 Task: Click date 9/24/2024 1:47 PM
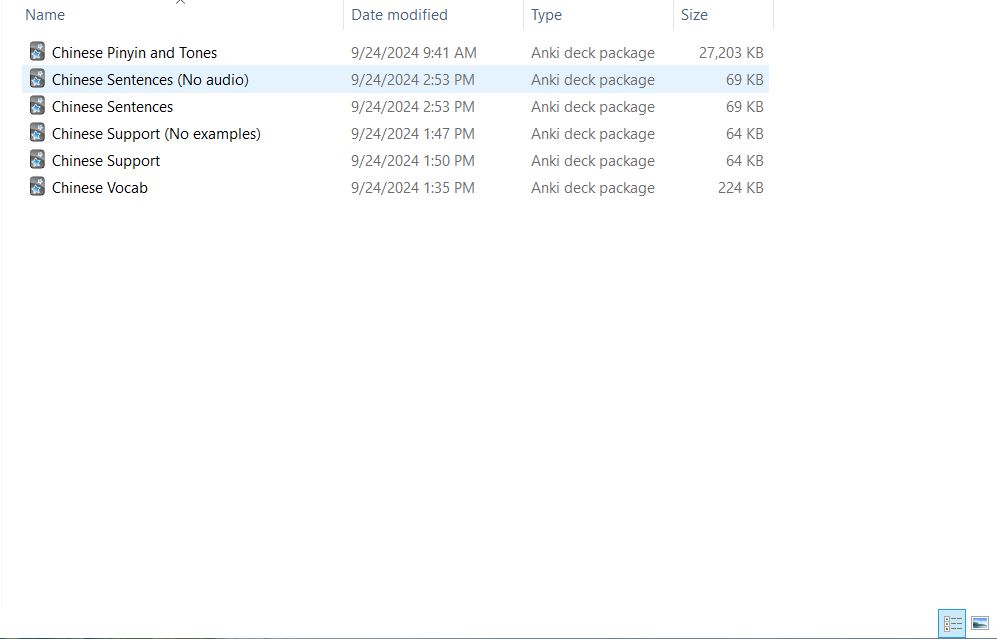pyautogui.click(x=413, y=134)
